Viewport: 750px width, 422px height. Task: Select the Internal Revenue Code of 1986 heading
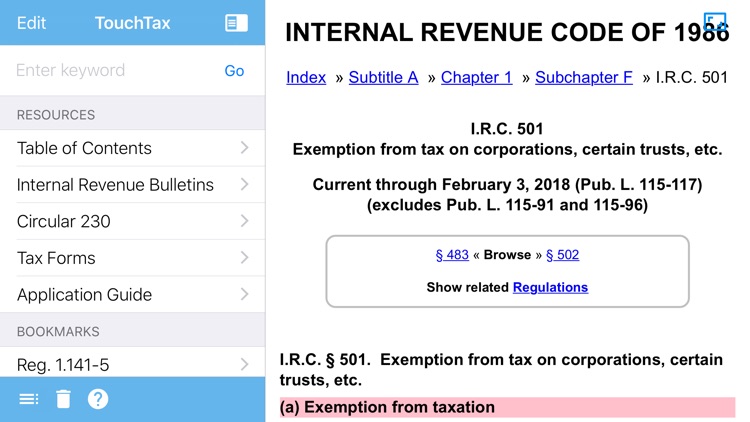point(507,33)
